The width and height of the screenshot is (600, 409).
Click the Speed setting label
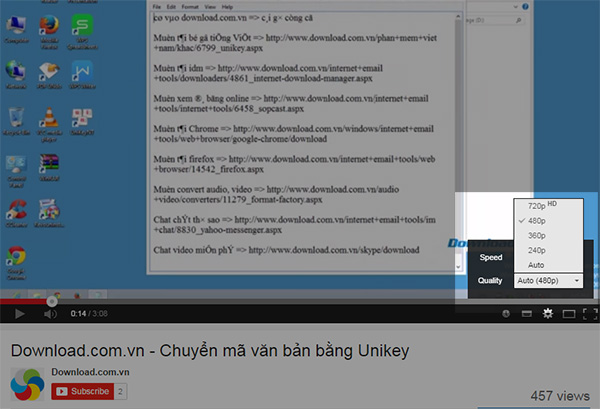coord(491,257)
